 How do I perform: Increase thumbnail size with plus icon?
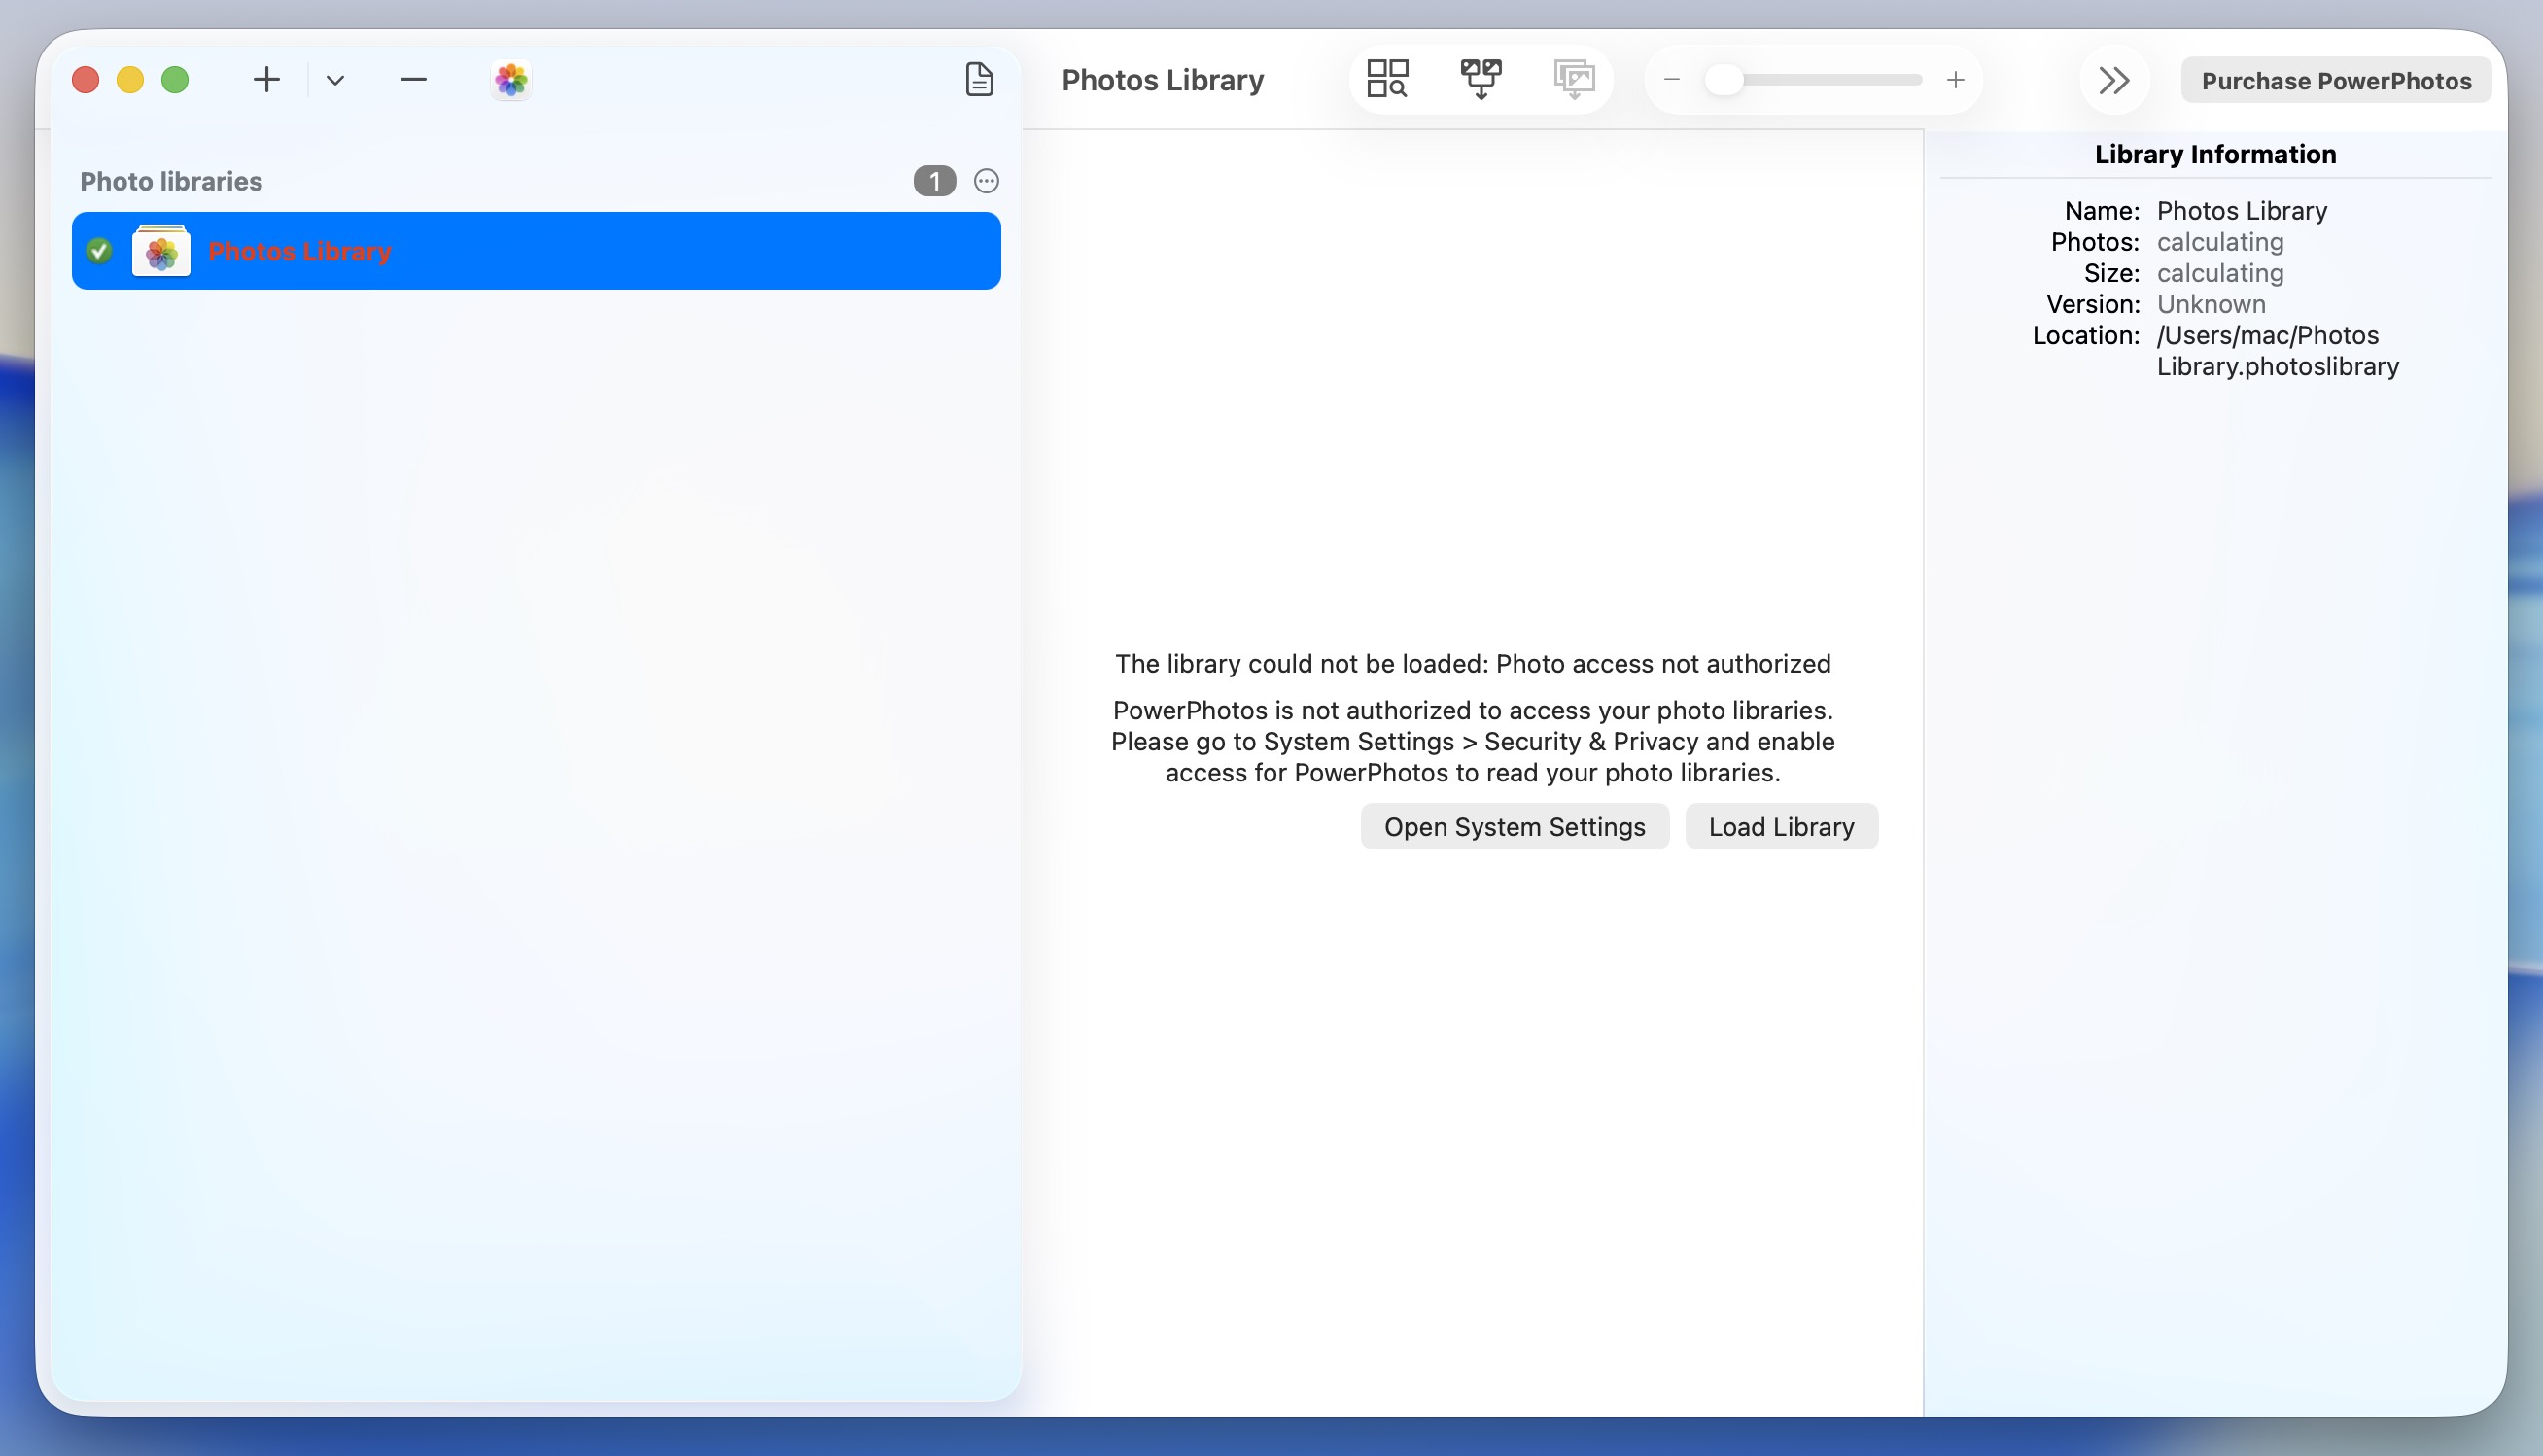pos(1955,80)
